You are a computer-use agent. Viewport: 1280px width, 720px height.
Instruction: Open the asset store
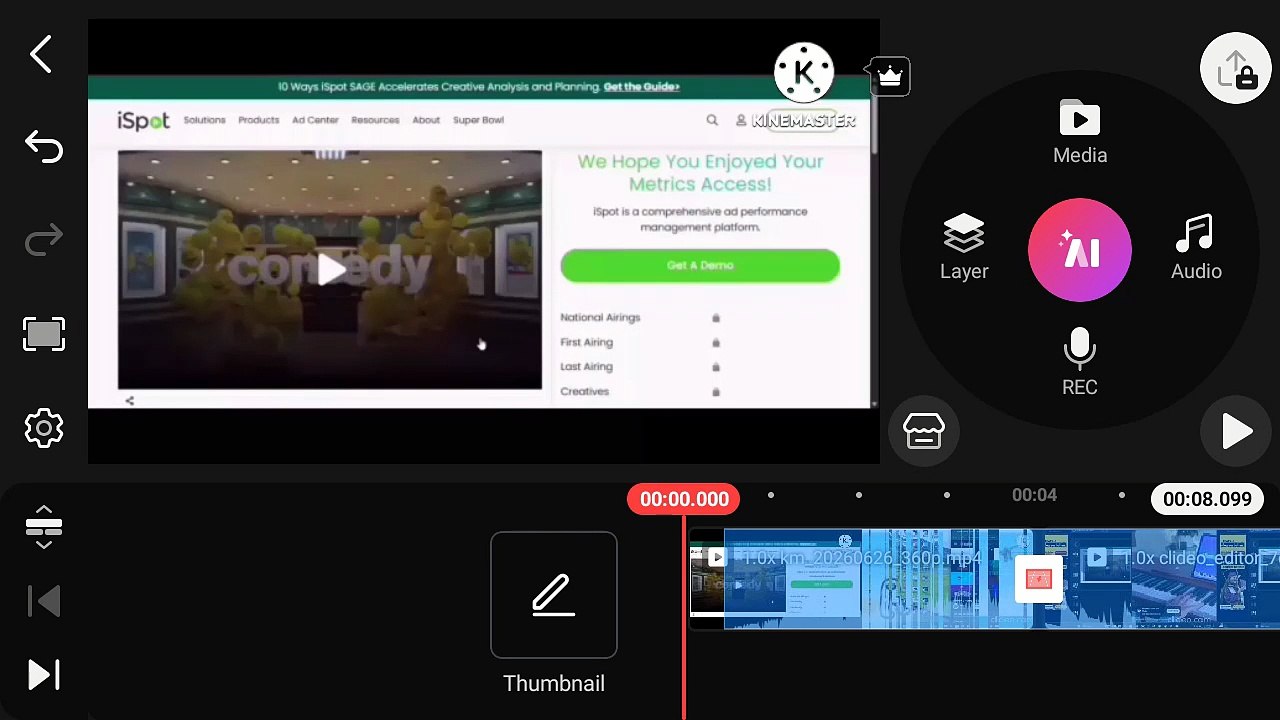click(x=924, y=431)
